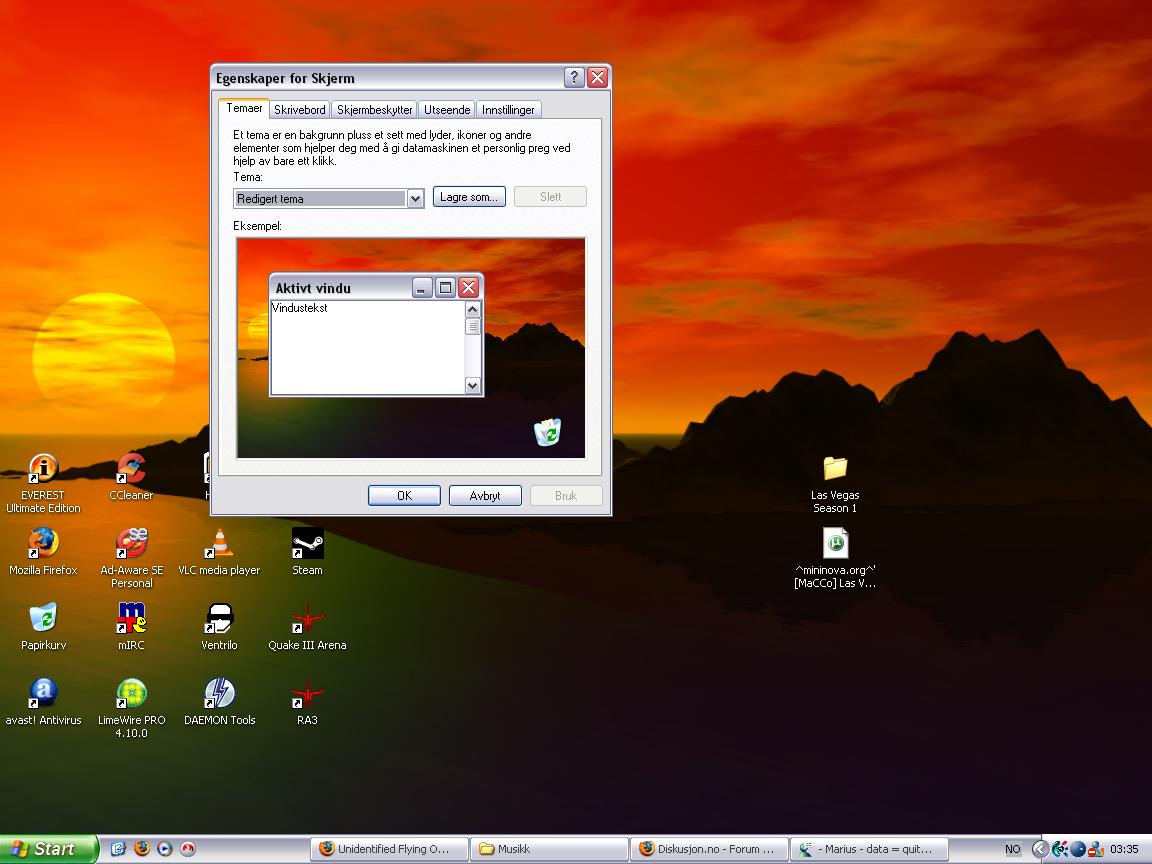Switch to the Innstillinger tab

coord(508,109)
